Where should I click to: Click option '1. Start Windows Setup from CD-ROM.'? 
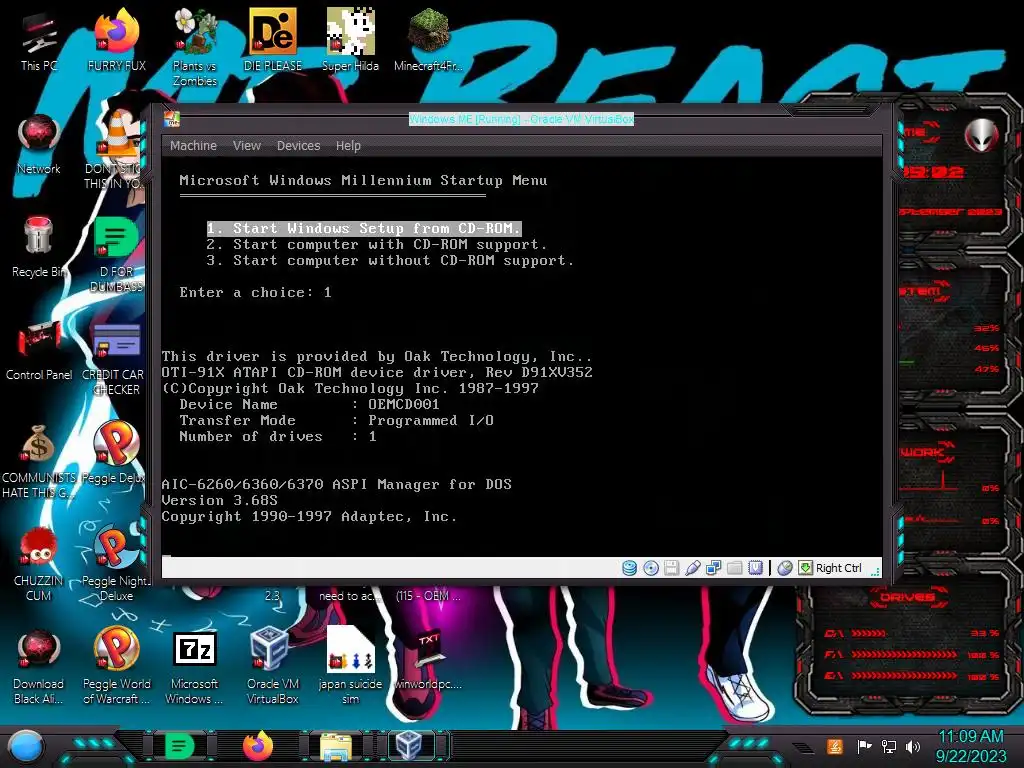364,228
